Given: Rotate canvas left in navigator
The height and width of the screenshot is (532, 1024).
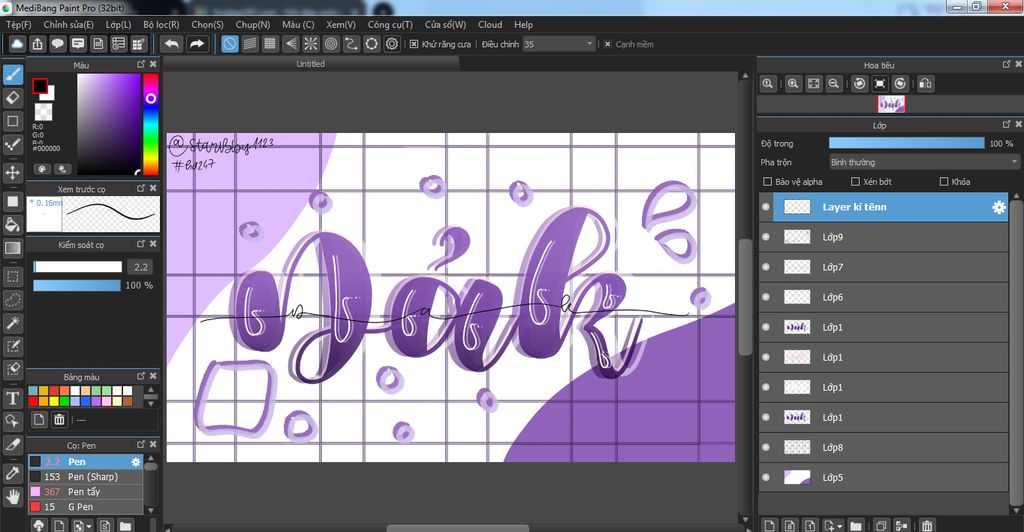Looking at the screenshot, I should 860,84.
